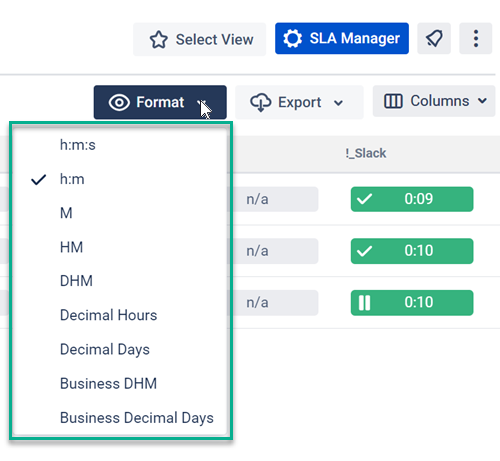The image size is (500, 461).
Task: Click the Select View button
Action: 199,39
